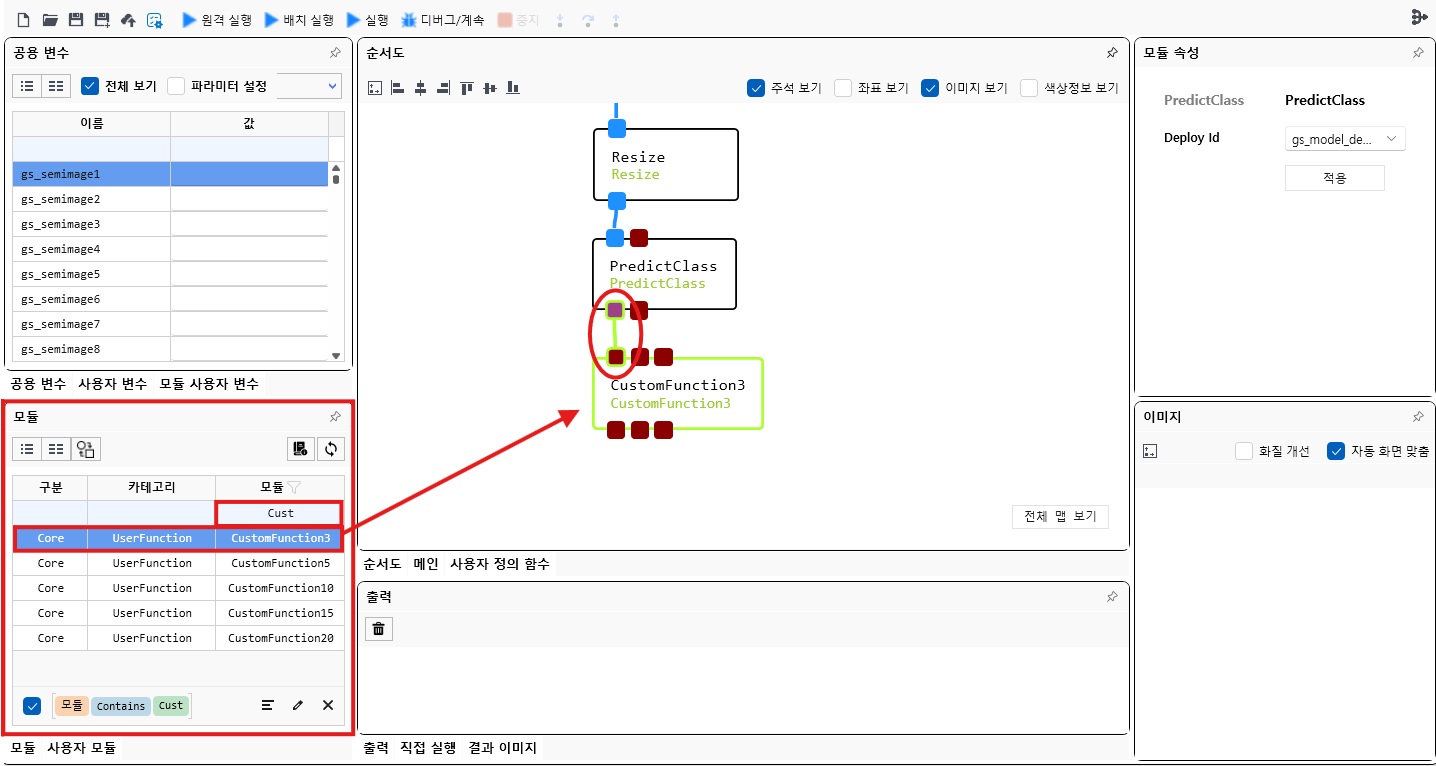Disable the 이미지 보기 checkbox
The height and width of the screenshot is (766, 1436).
pyautogui.click(x=930, y=87)
